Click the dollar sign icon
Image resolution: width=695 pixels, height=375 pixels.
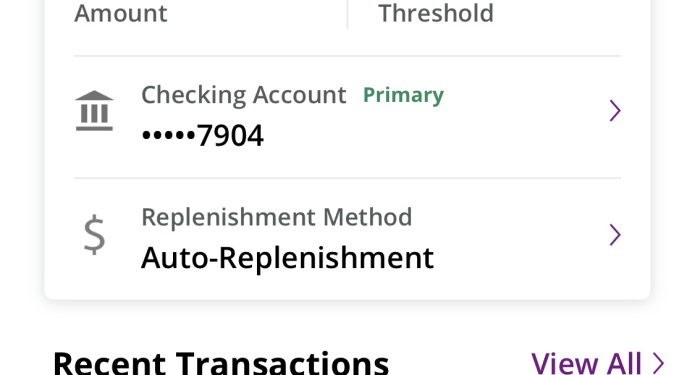pyautogui.click(x=94, y=234)
